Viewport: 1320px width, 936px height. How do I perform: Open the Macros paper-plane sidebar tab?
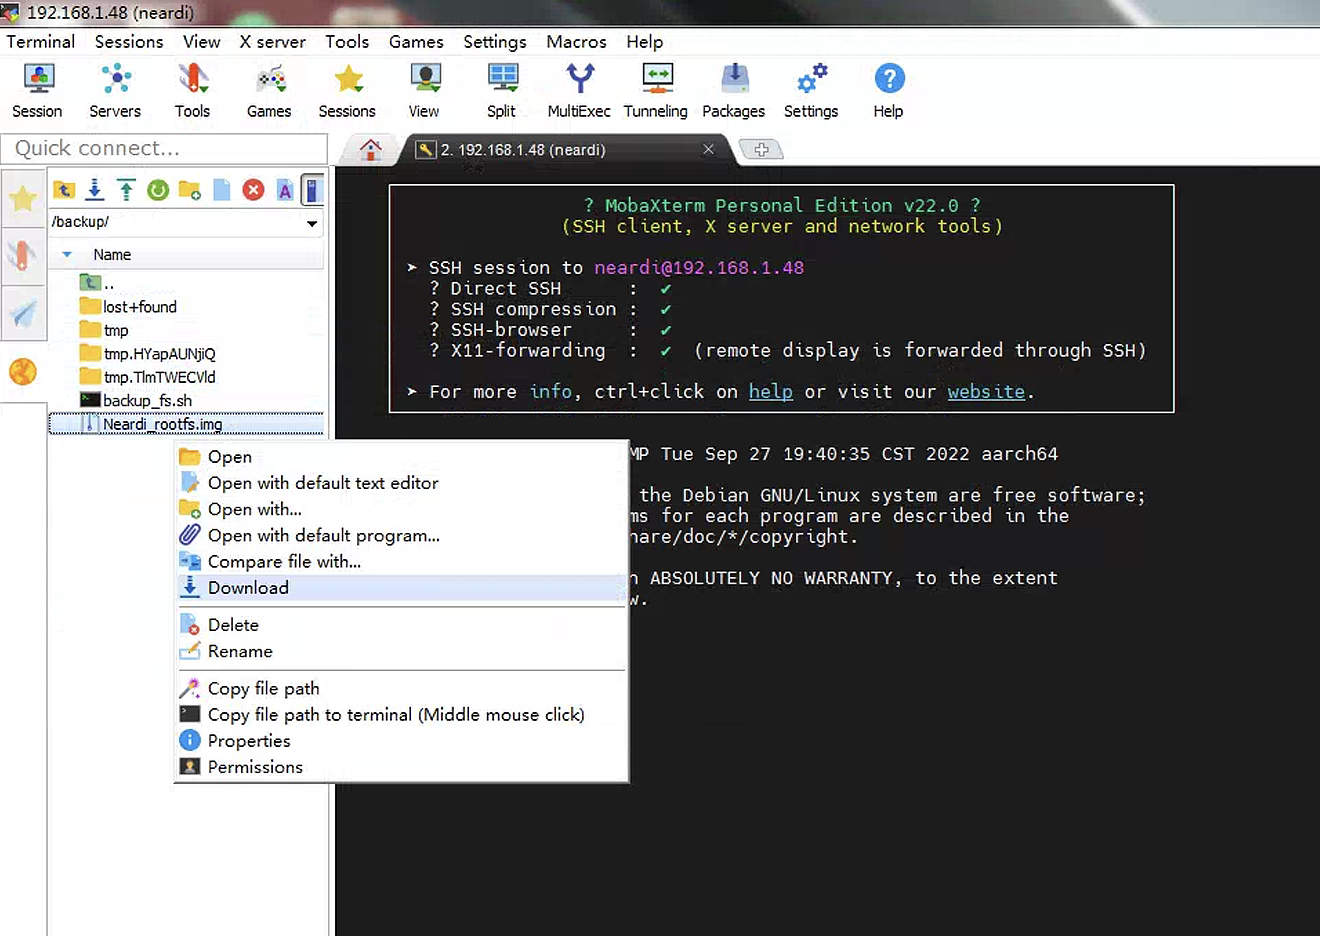(23, 314)
